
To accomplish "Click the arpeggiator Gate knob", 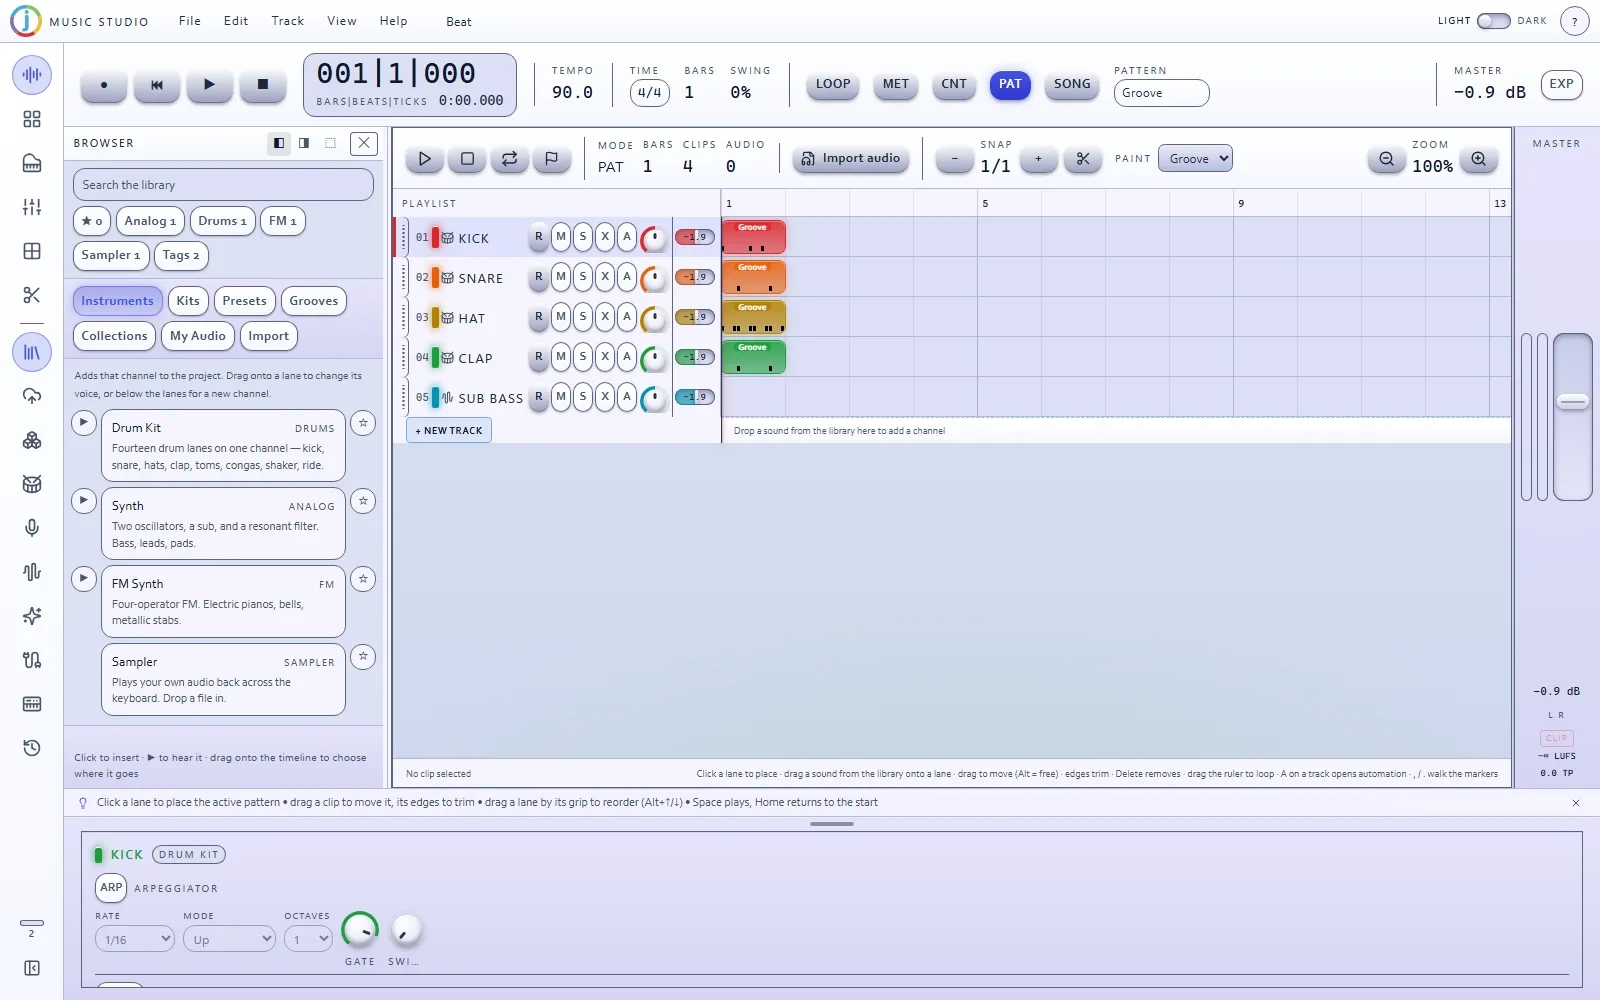I will point(360,931).
